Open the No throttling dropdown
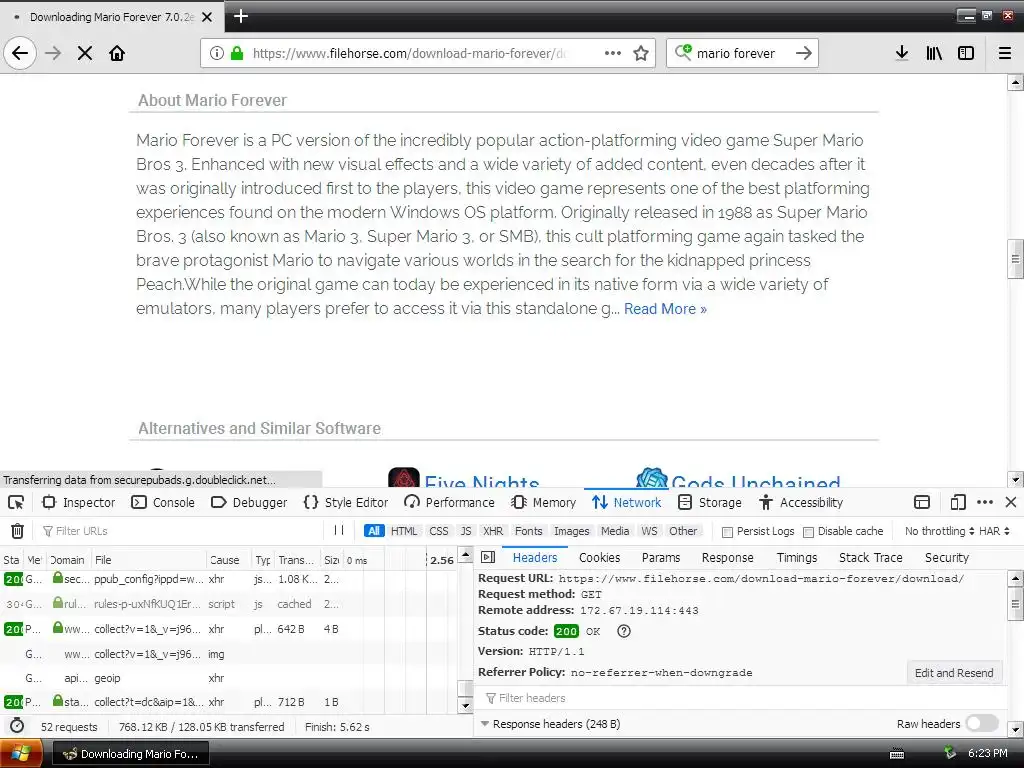 tap(939, 531)
